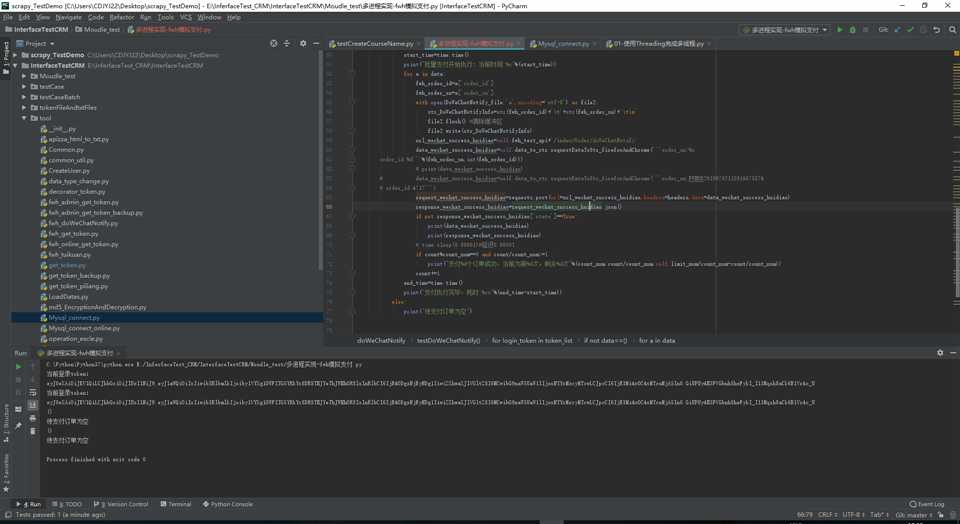Collapse the InterfaceTestCRM project root

[x=15, y=66]
